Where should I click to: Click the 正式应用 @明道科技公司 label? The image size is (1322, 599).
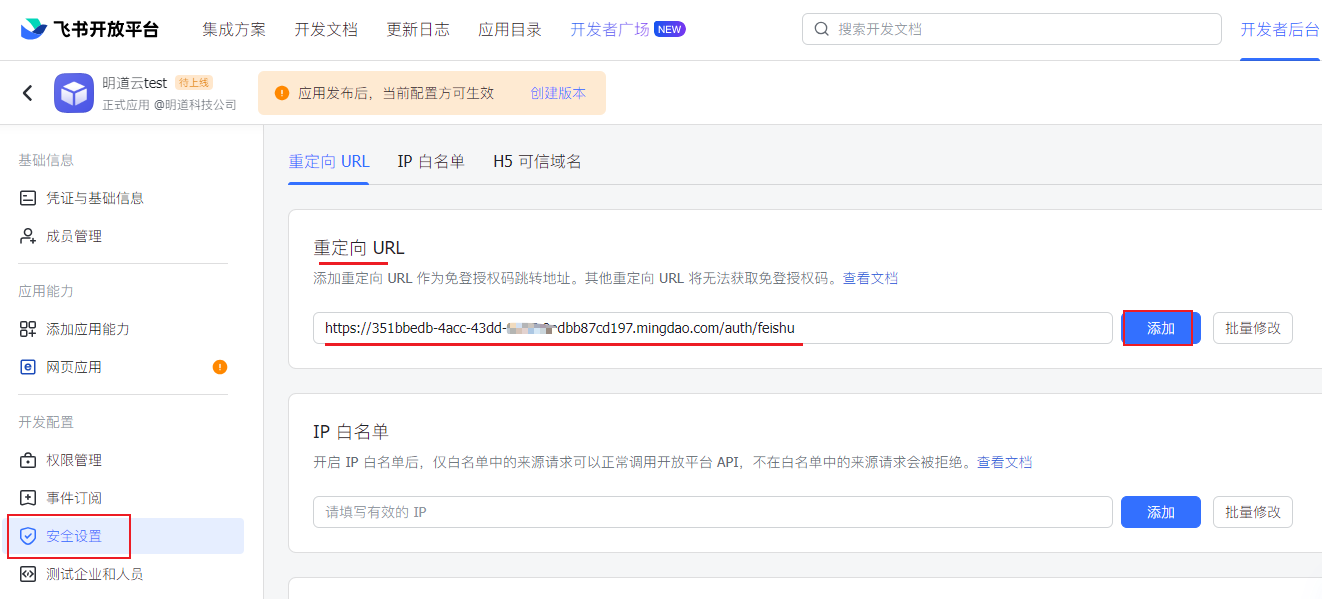pyautogui.click(x=169, y=104)
